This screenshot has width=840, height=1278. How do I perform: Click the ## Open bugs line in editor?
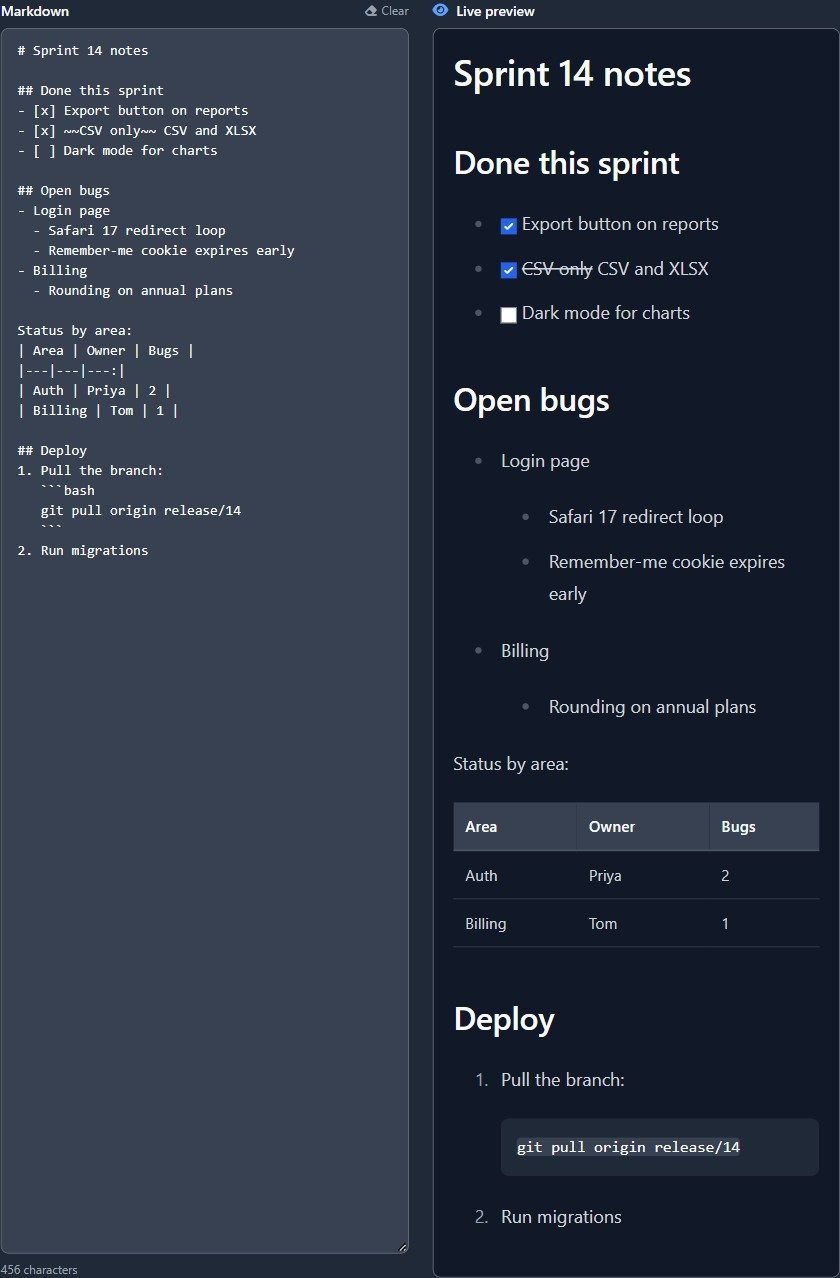64,190
